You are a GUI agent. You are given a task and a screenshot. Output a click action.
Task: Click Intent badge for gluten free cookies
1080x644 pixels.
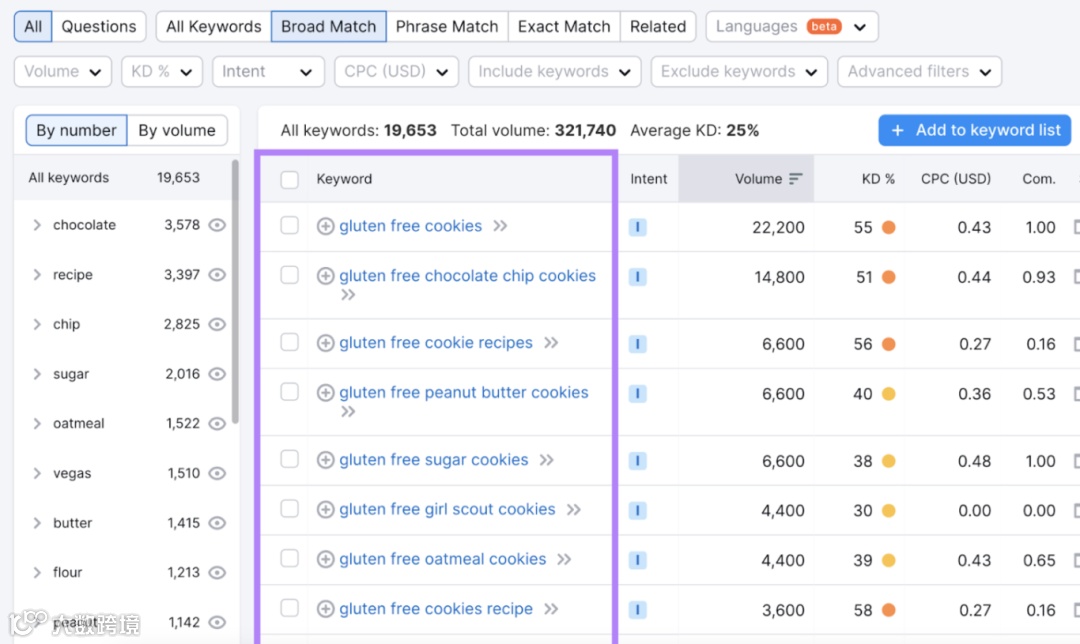click(638, 228)
